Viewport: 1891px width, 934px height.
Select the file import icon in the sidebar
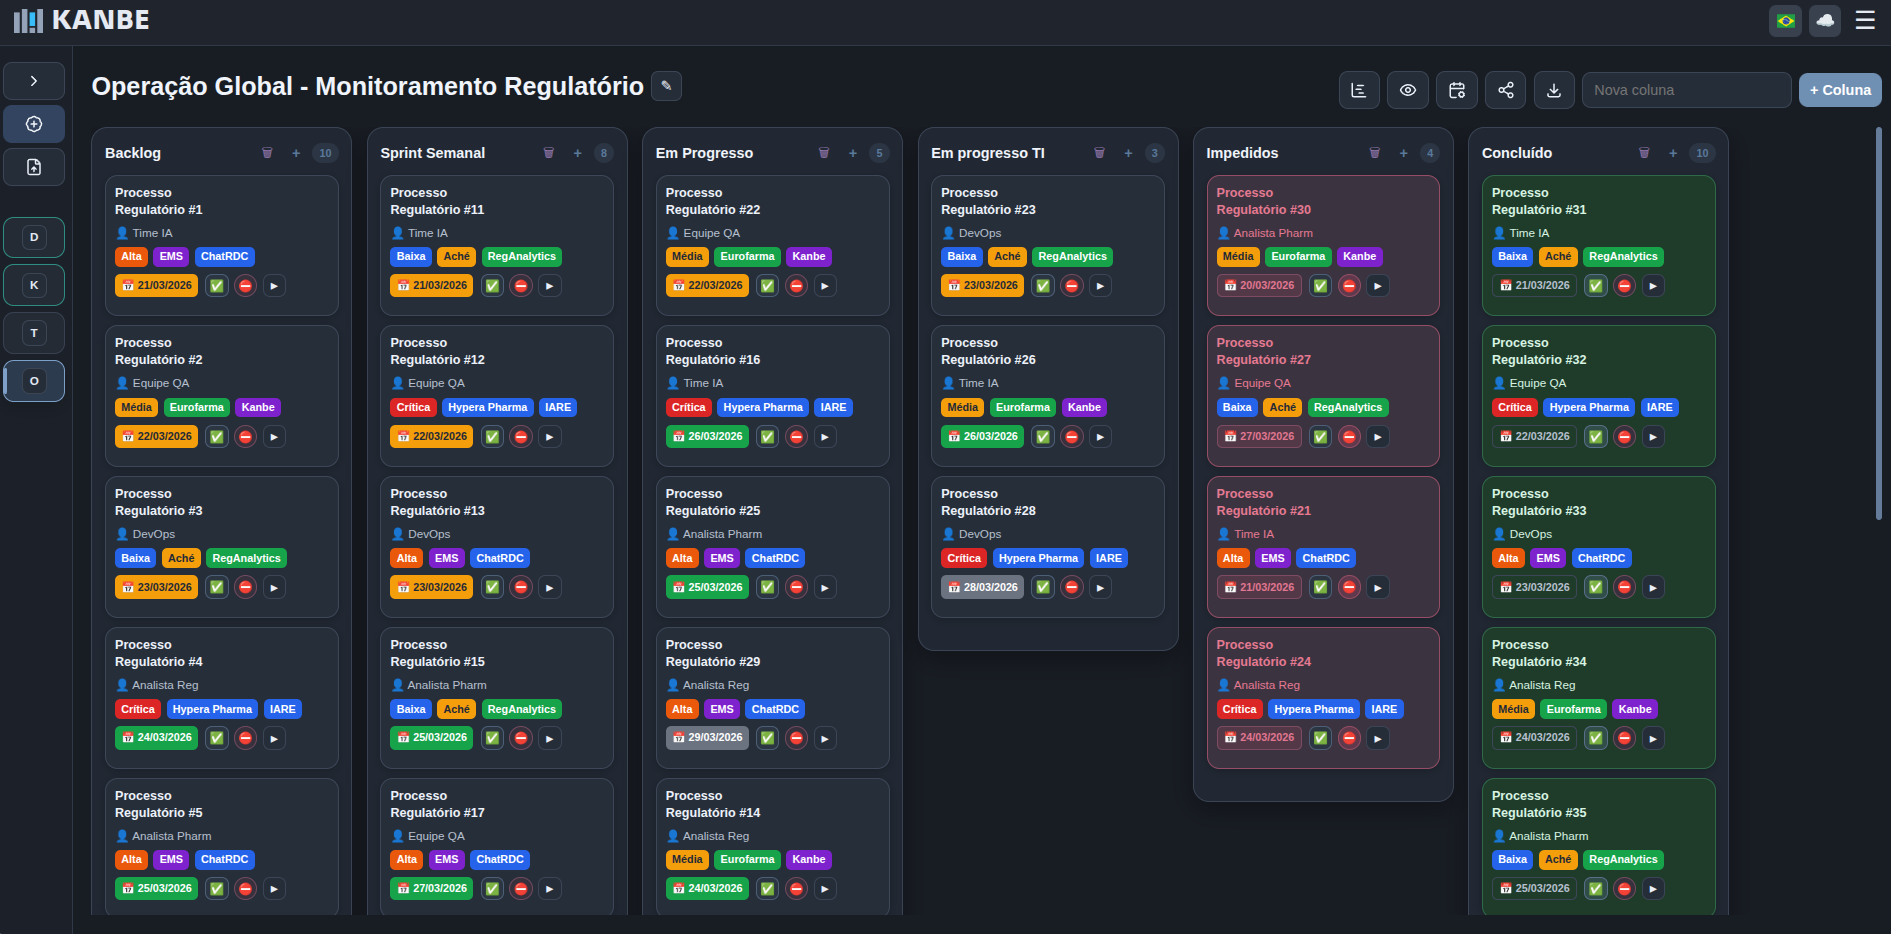tap(34, 167)
